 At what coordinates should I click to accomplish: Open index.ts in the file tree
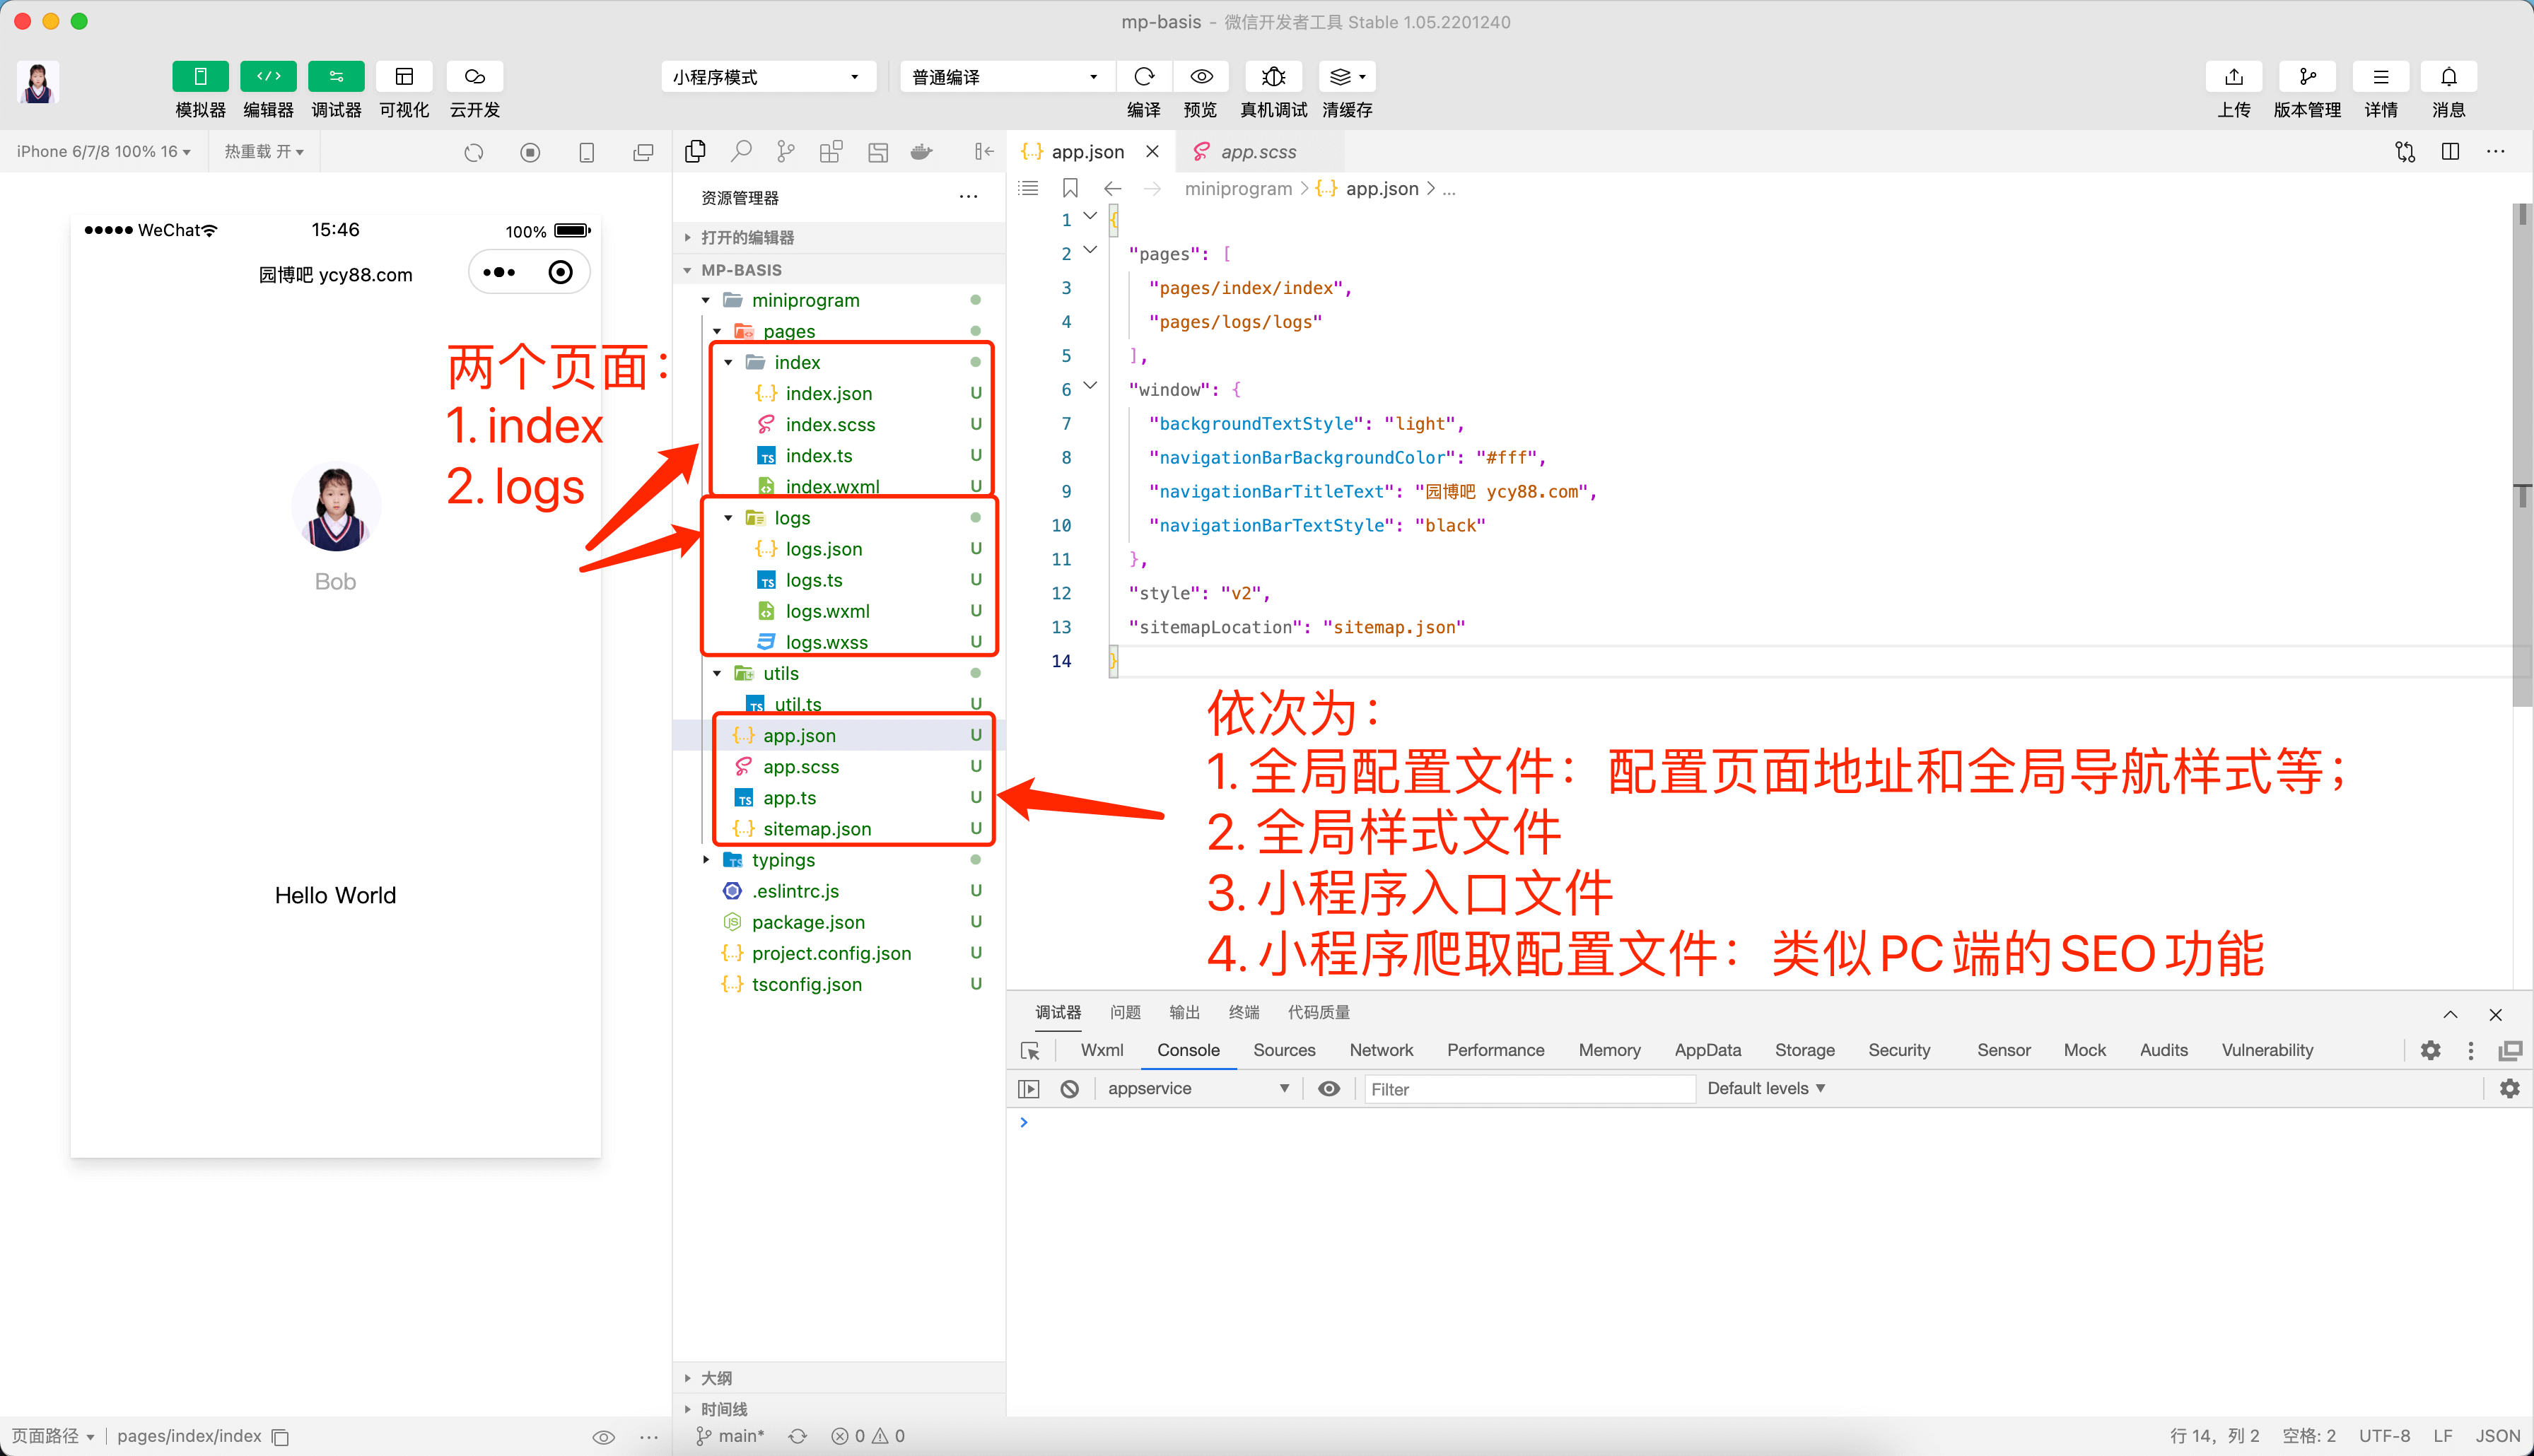pos(839,456)
